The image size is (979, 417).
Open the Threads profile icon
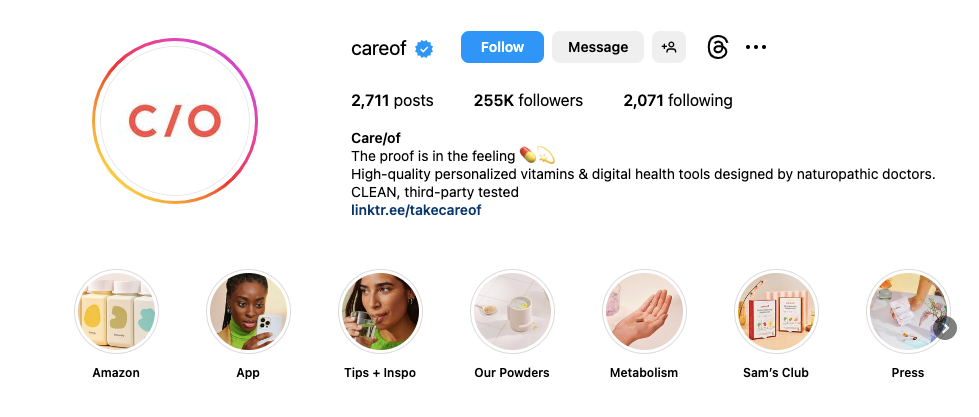click(717, 47)
